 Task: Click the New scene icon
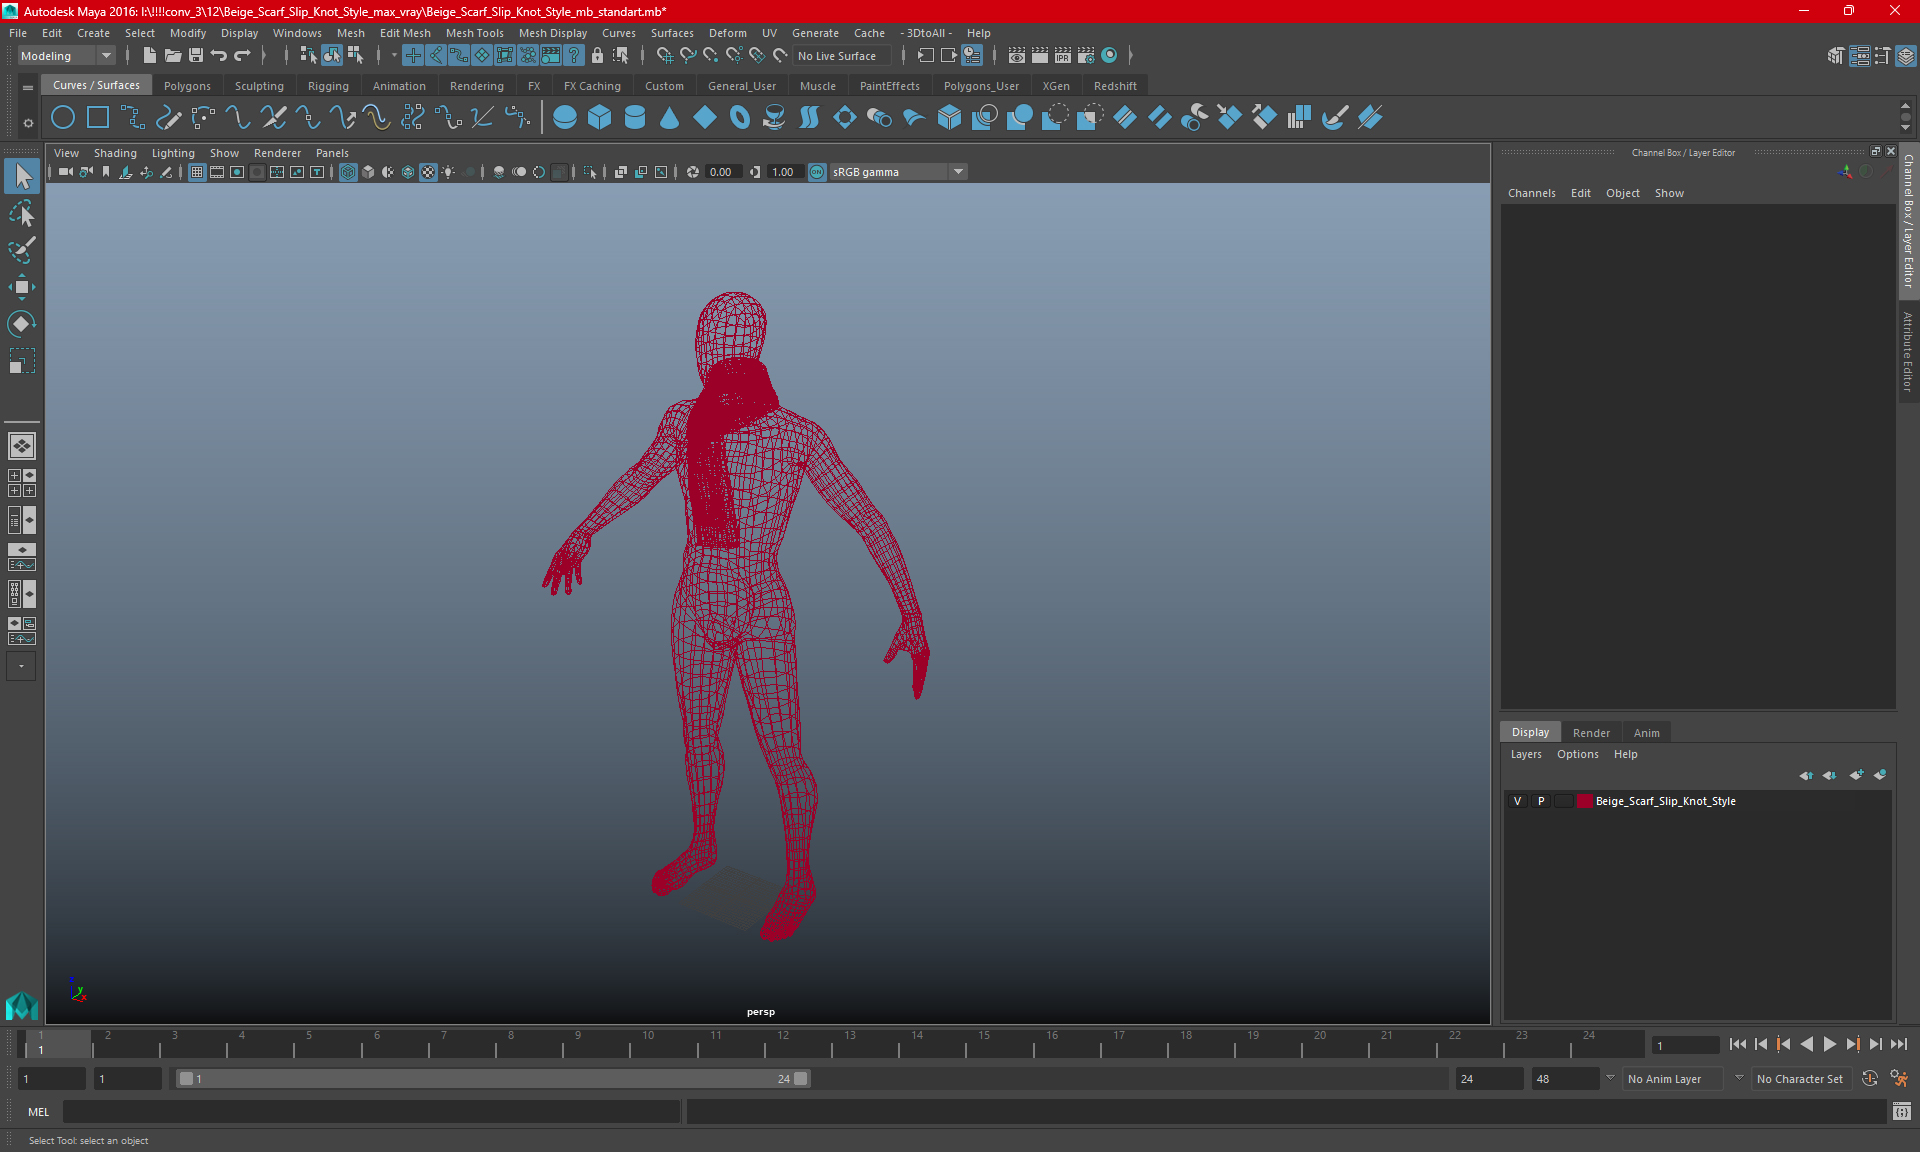click(x=149, y=56)
